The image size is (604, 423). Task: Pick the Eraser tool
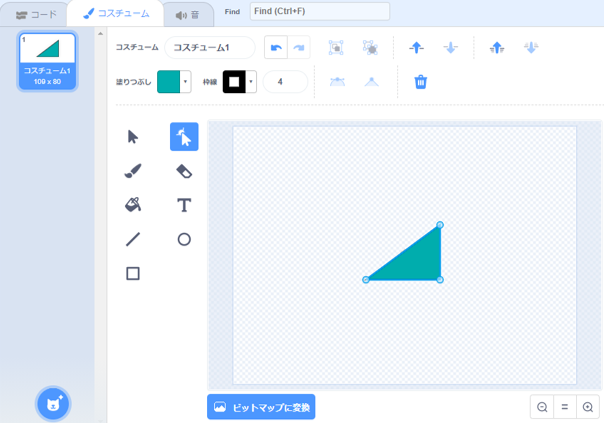pos(184,171)
